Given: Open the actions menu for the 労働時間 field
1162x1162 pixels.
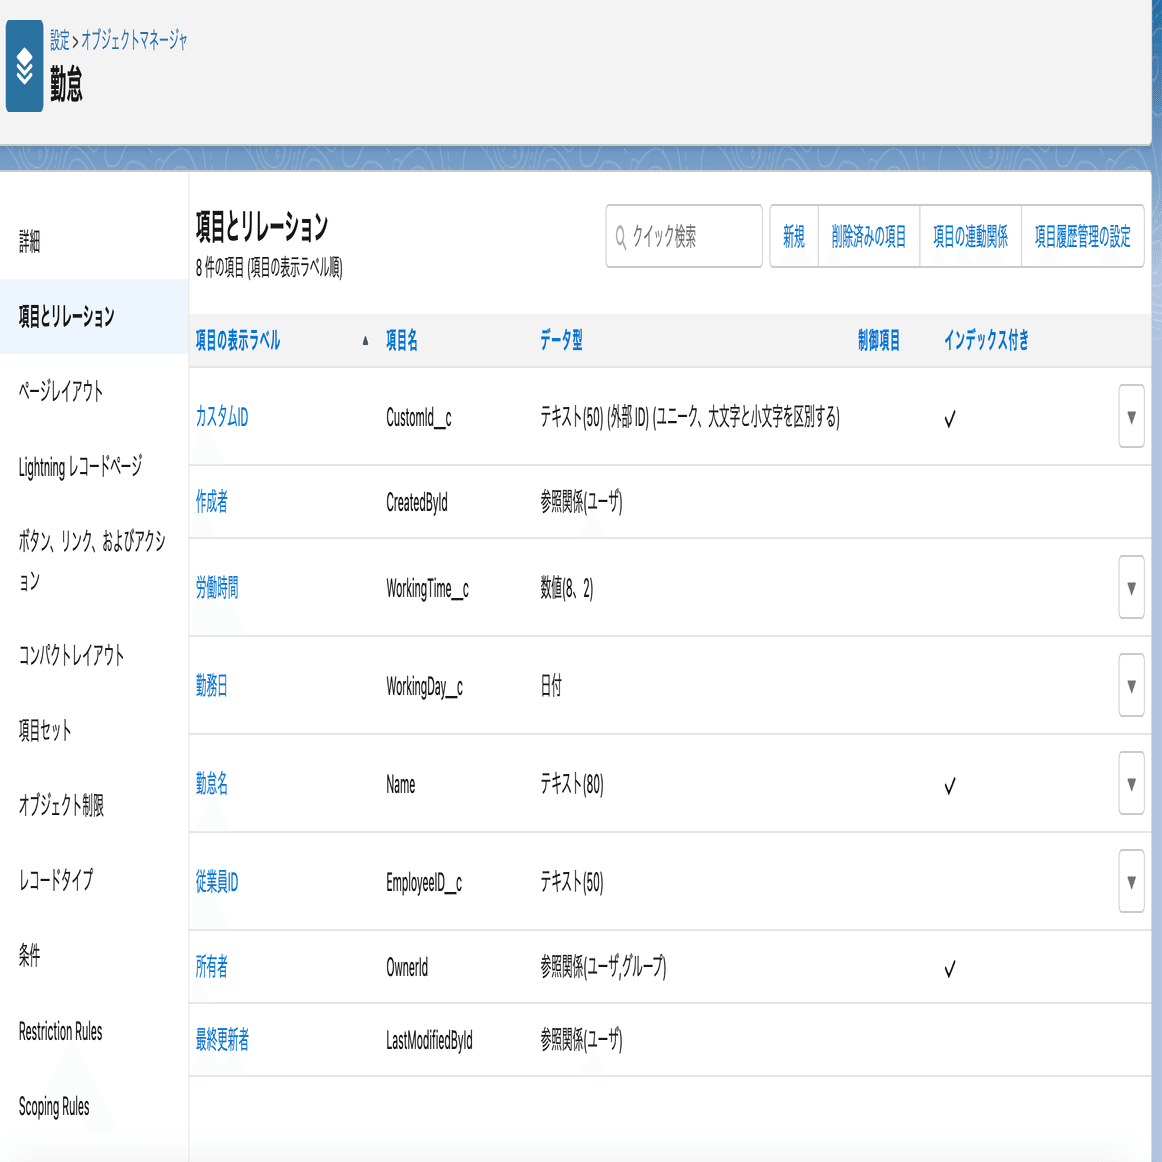Looking at the screenshot, I should [1131, 588].
